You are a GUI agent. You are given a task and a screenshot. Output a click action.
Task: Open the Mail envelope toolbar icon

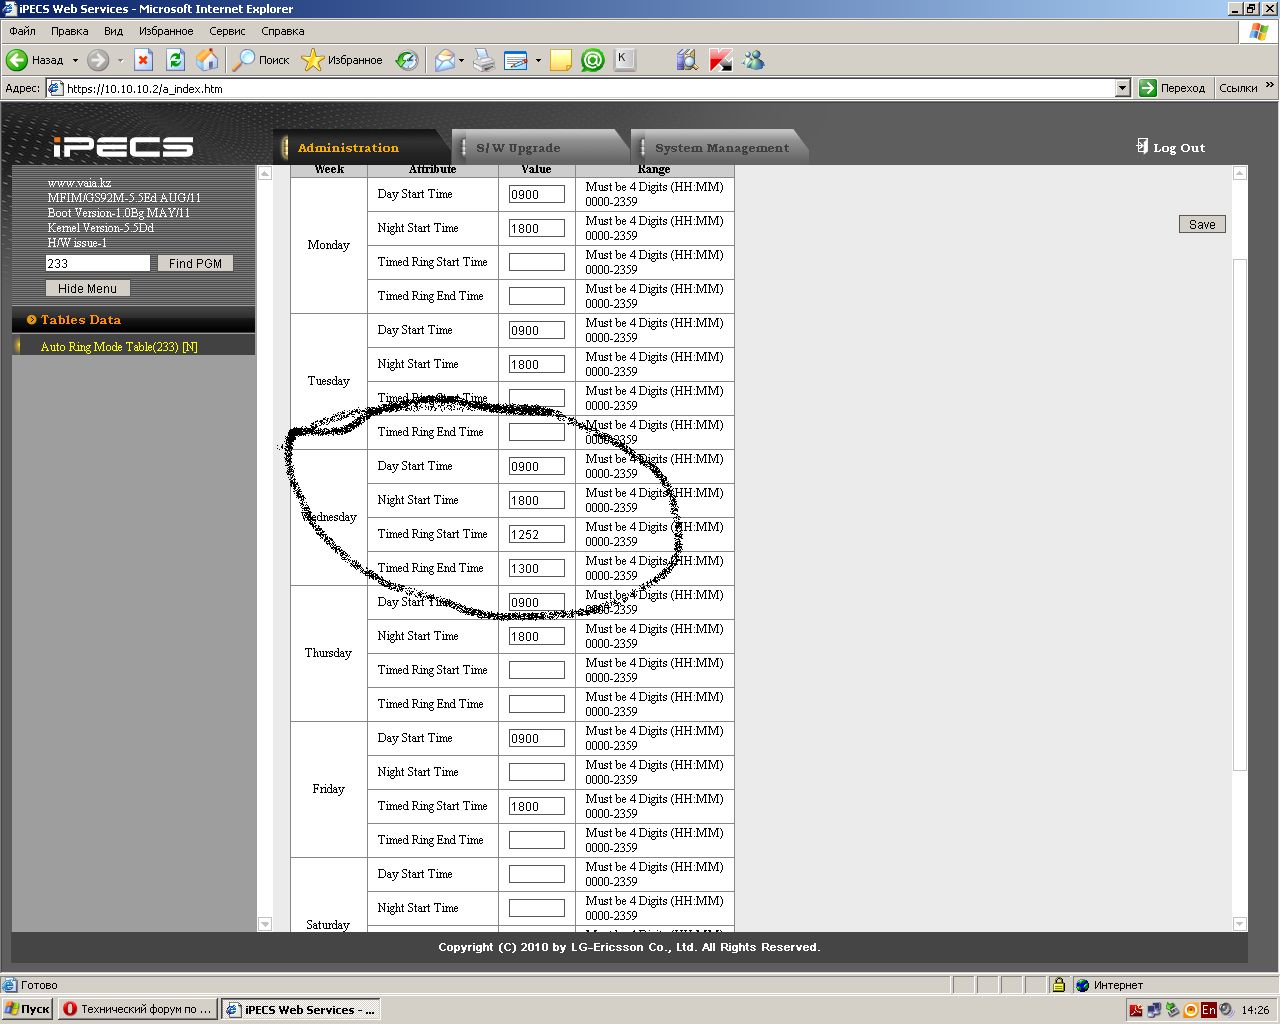pos(444,60)
